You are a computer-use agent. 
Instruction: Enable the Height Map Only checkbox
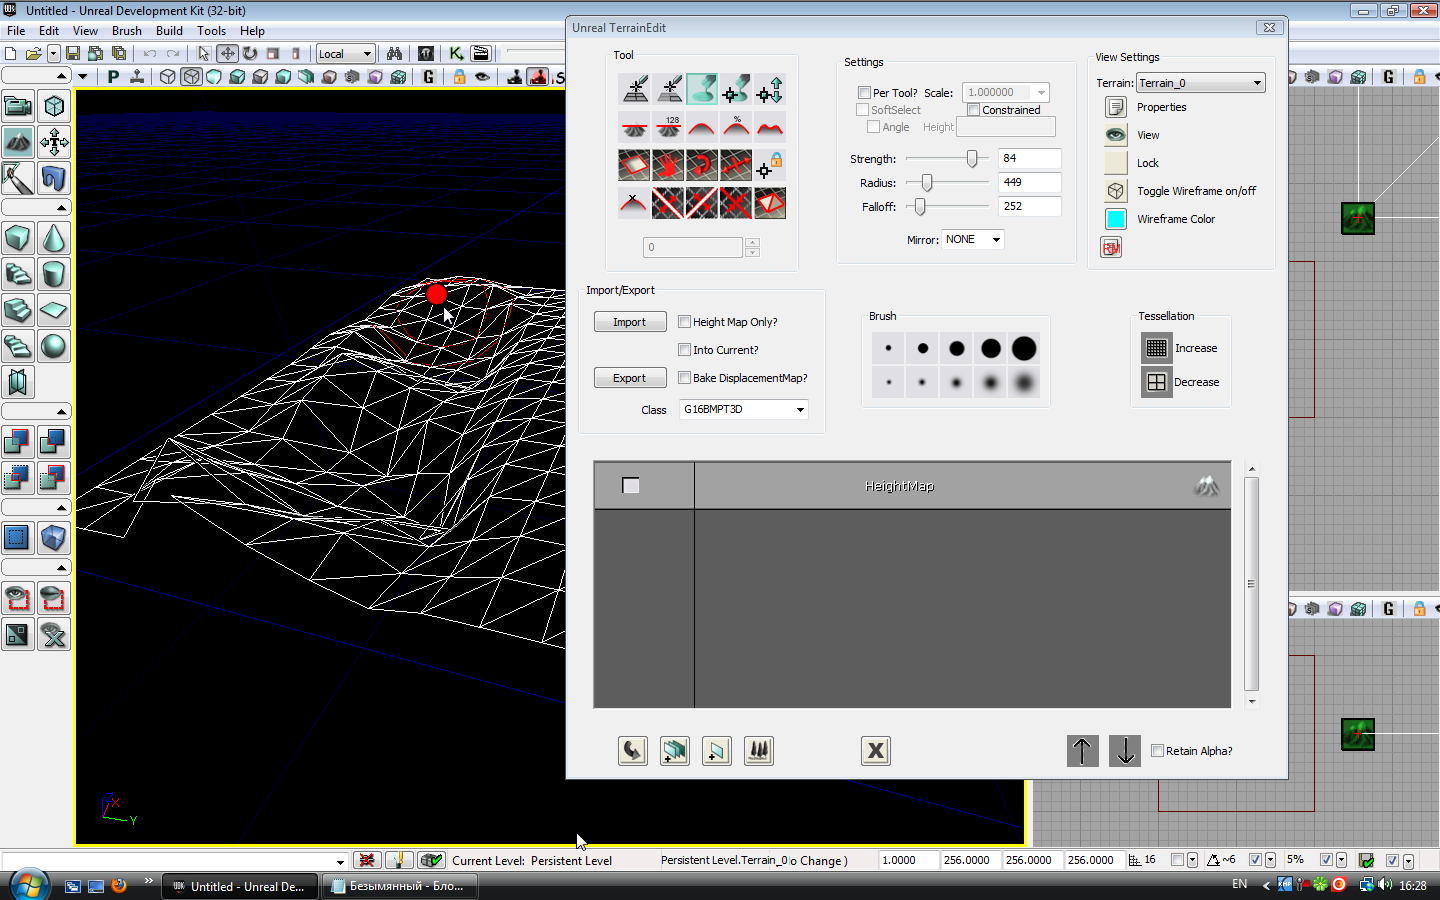pyautogui.click(x=685, y=322)
